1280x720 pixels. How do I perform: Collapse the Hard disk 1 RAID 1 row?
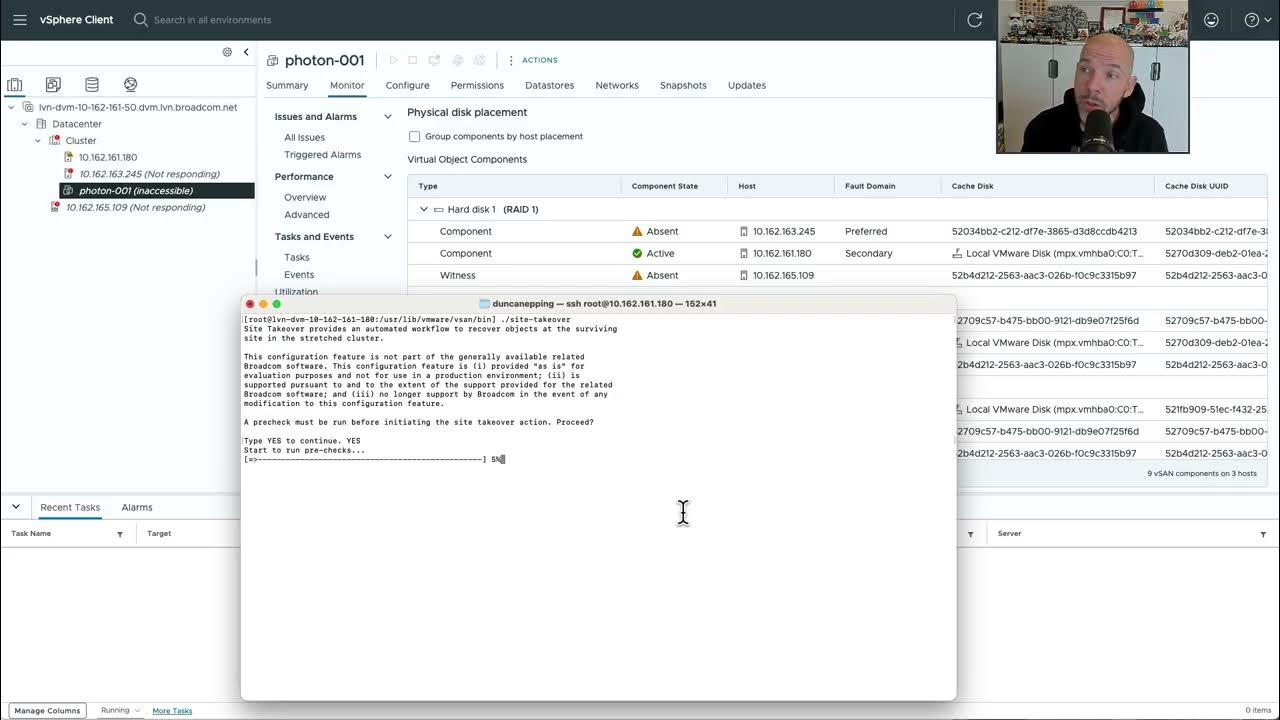(x=424, y=210)
